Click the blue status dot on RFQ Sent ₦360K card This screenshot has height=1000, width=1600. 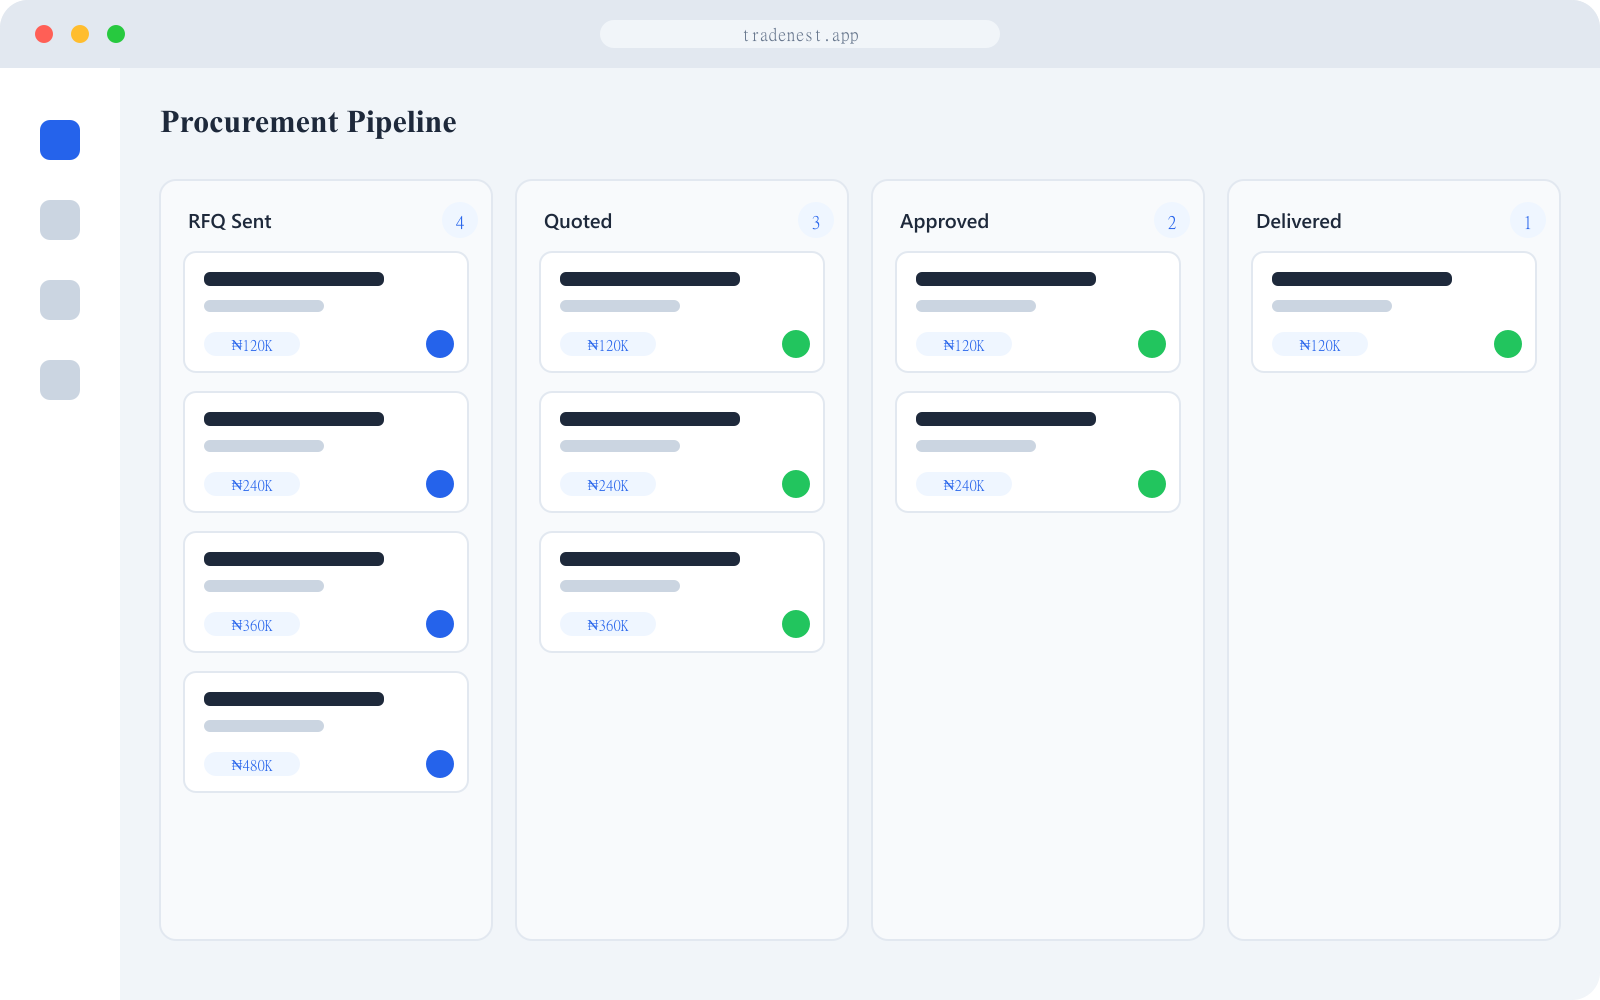(x=440, y=624)
